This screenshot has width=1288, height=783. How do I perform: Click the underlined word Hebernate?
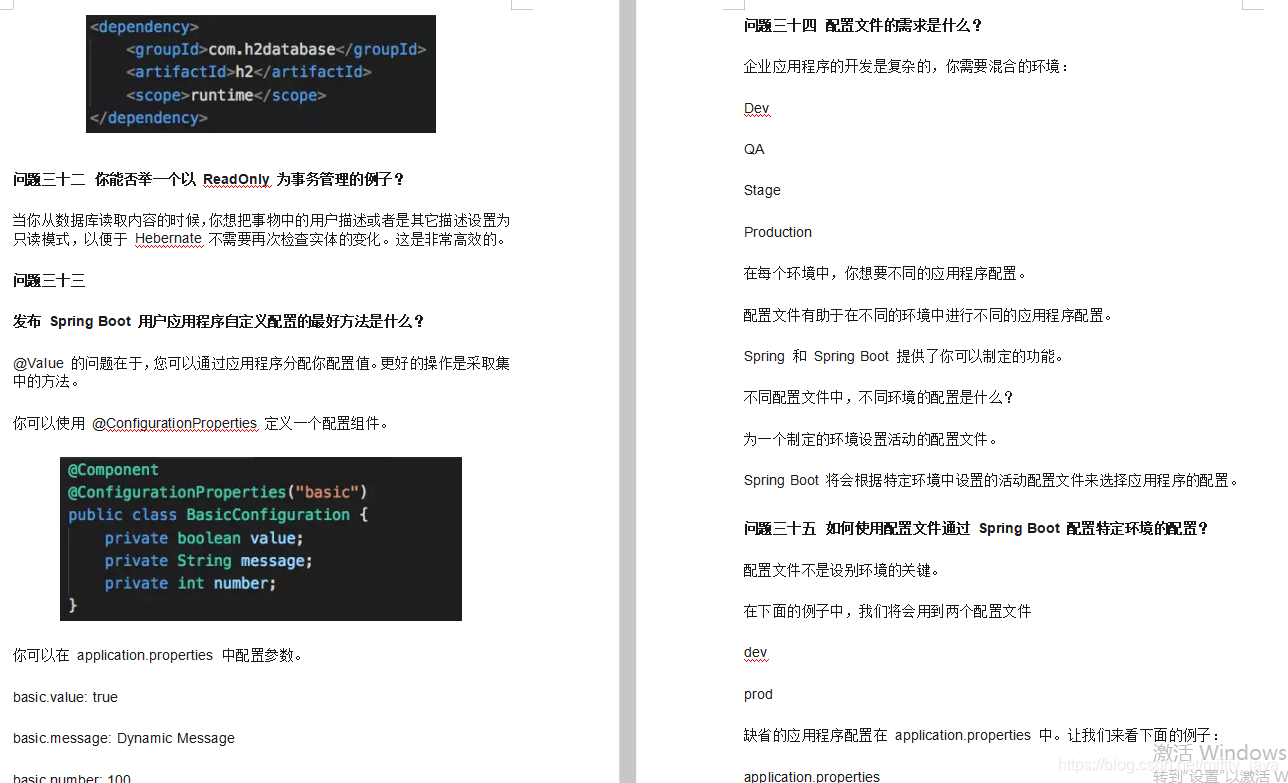[169, 239]
